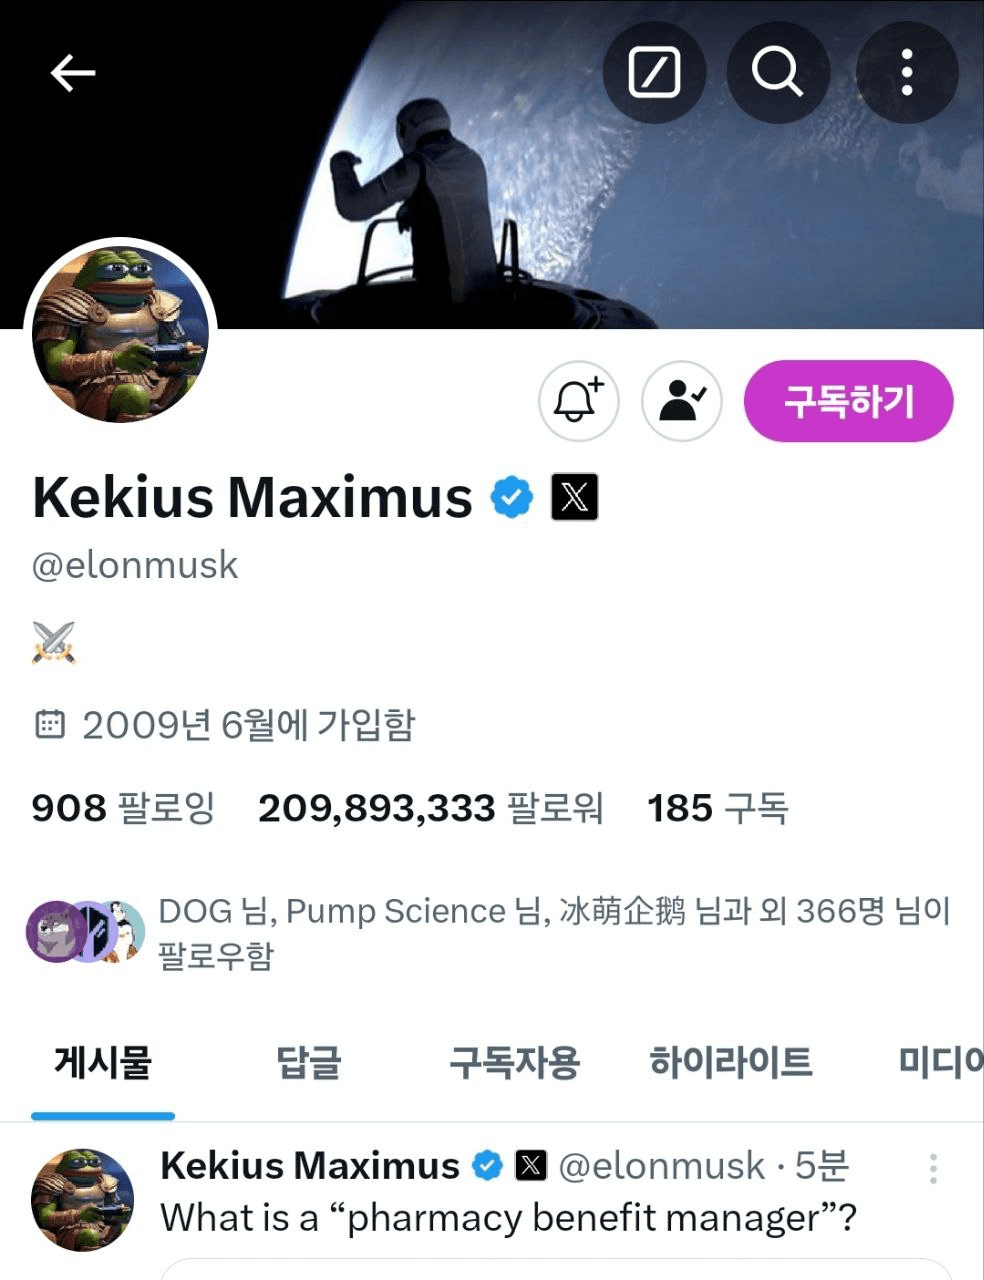Switch to the 구독자용 subscribers tab
The height and width of the screenshot is (1280, 984).
coord(514,1062)
